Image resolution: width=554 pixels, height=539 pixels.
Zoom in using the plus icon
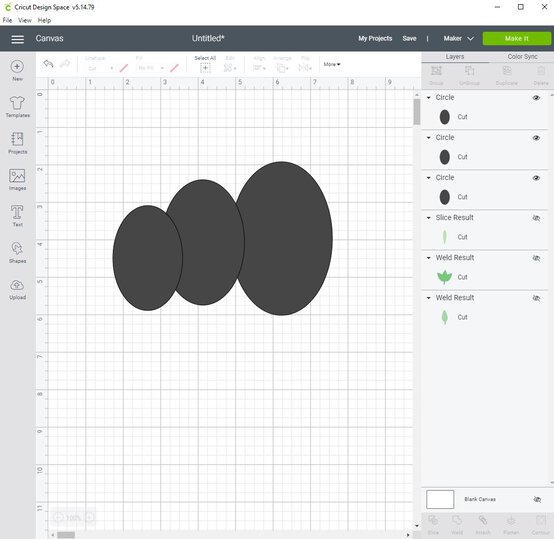[90, 517]
